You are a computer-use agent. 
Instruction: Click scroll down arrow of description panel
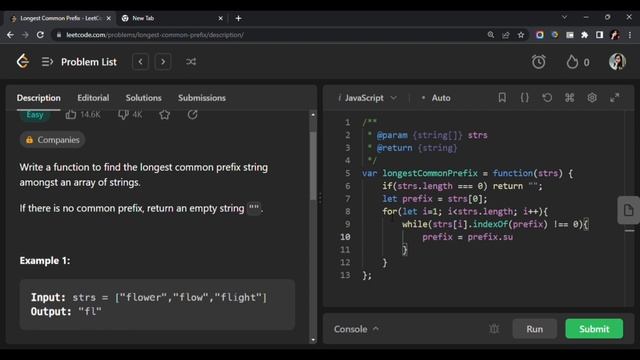313,339
